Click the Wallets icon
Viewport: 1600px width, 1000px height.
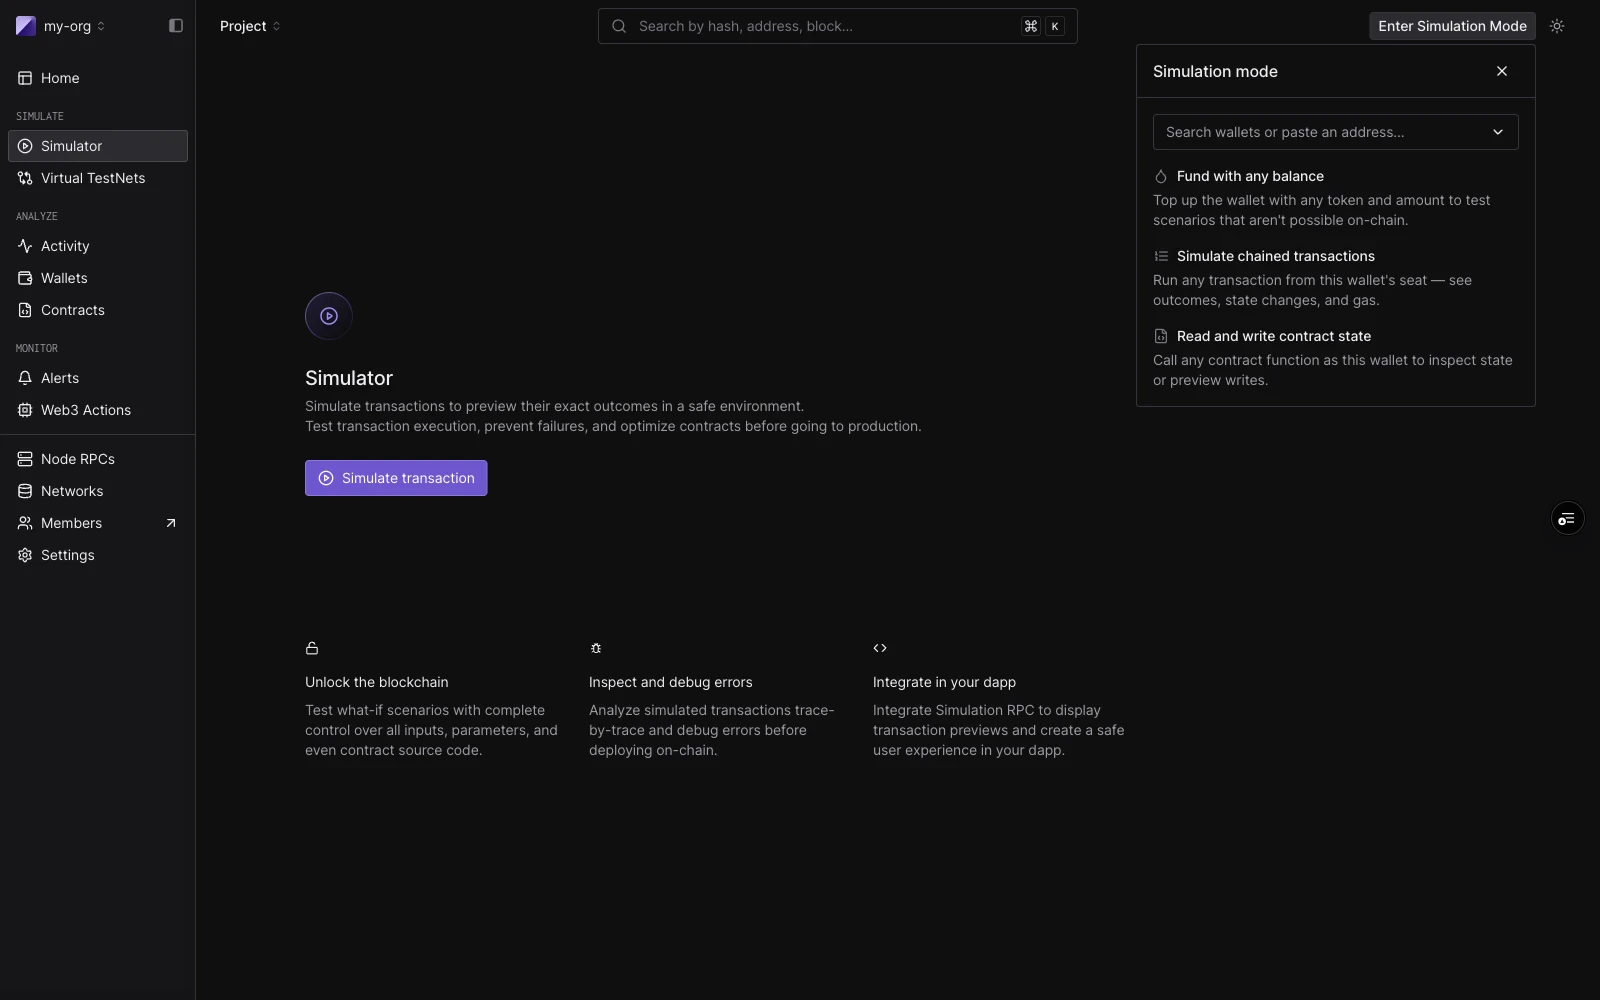pos(25,278)
